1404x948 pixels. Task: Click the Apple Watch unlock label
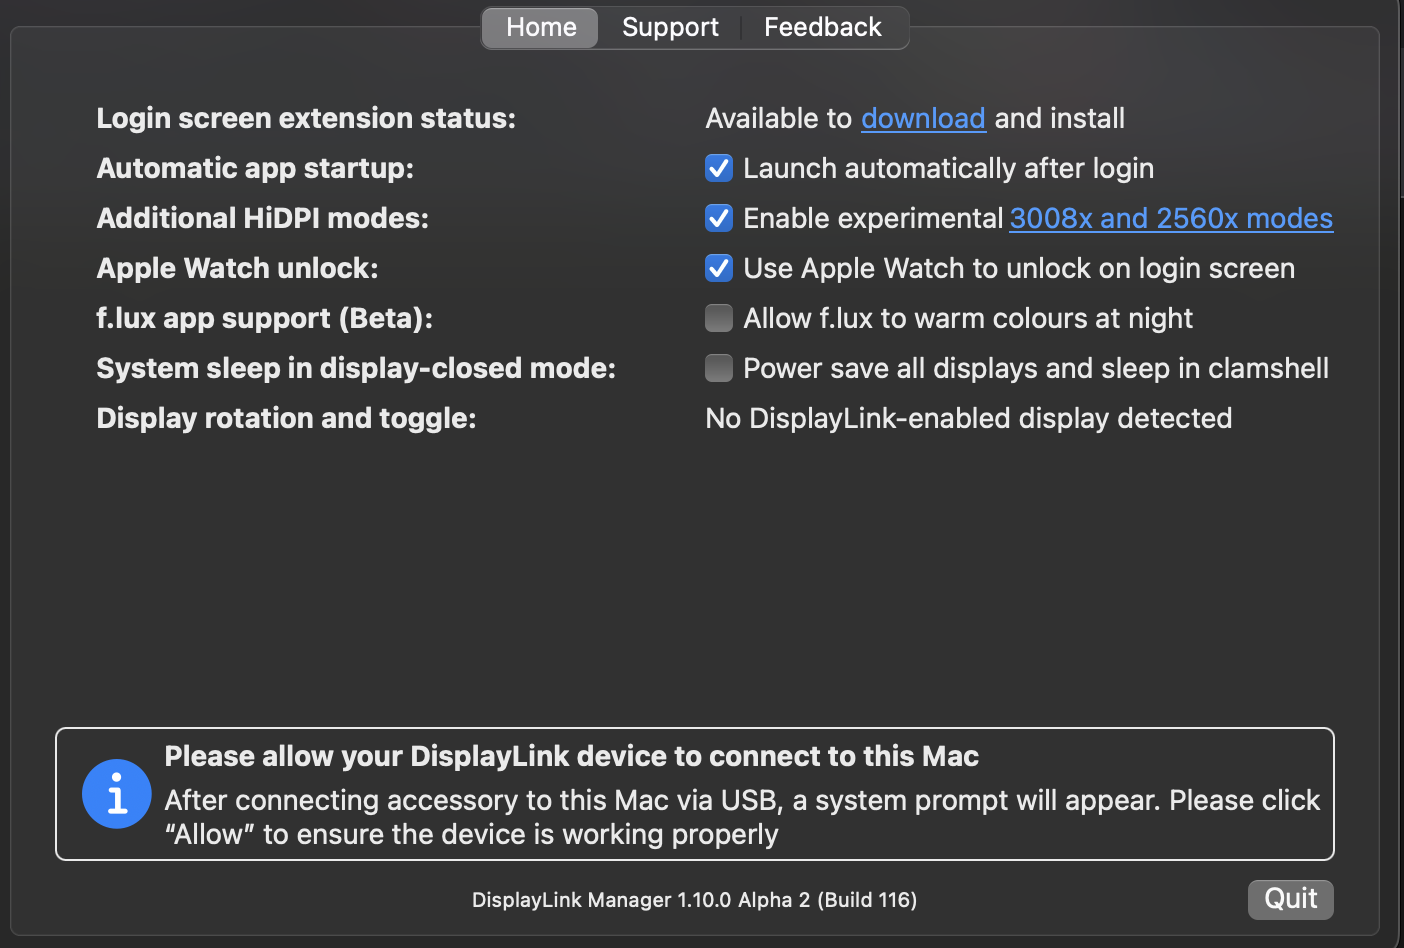[237, 268]
